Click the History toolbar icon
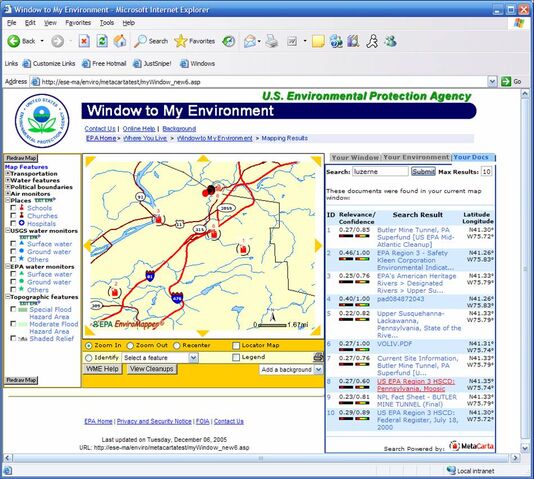534x479 pixels. click(229, 41)
